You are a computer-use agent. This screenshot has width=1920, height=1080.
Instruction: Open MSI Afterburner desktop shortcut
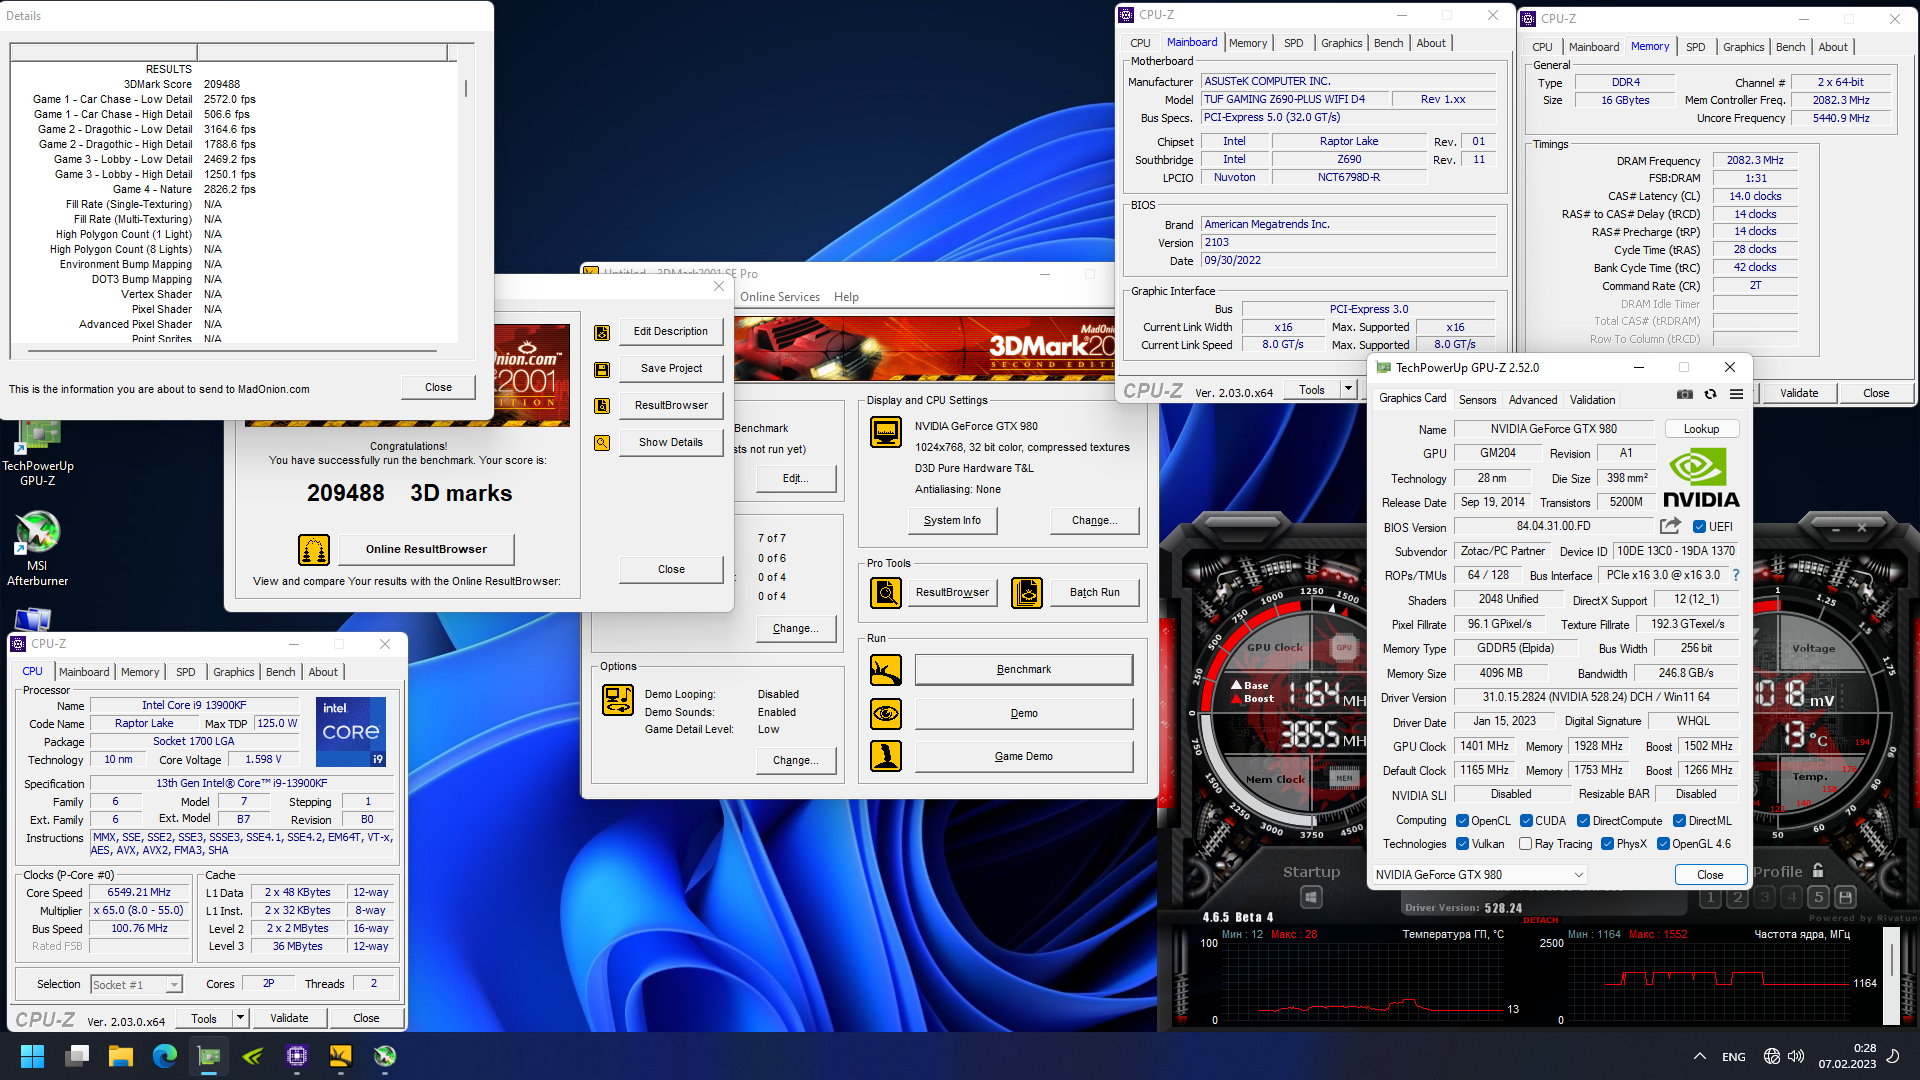coord(38,548)
